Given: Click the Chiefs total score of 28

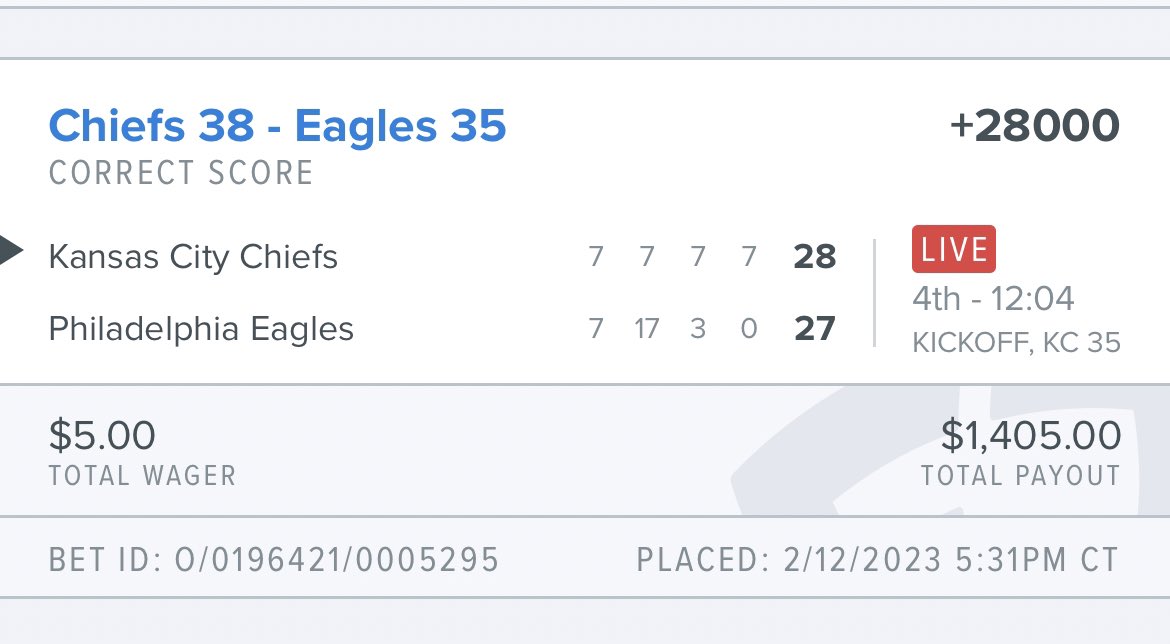Looking at the screenshot, I should click(x=818, y=256).
